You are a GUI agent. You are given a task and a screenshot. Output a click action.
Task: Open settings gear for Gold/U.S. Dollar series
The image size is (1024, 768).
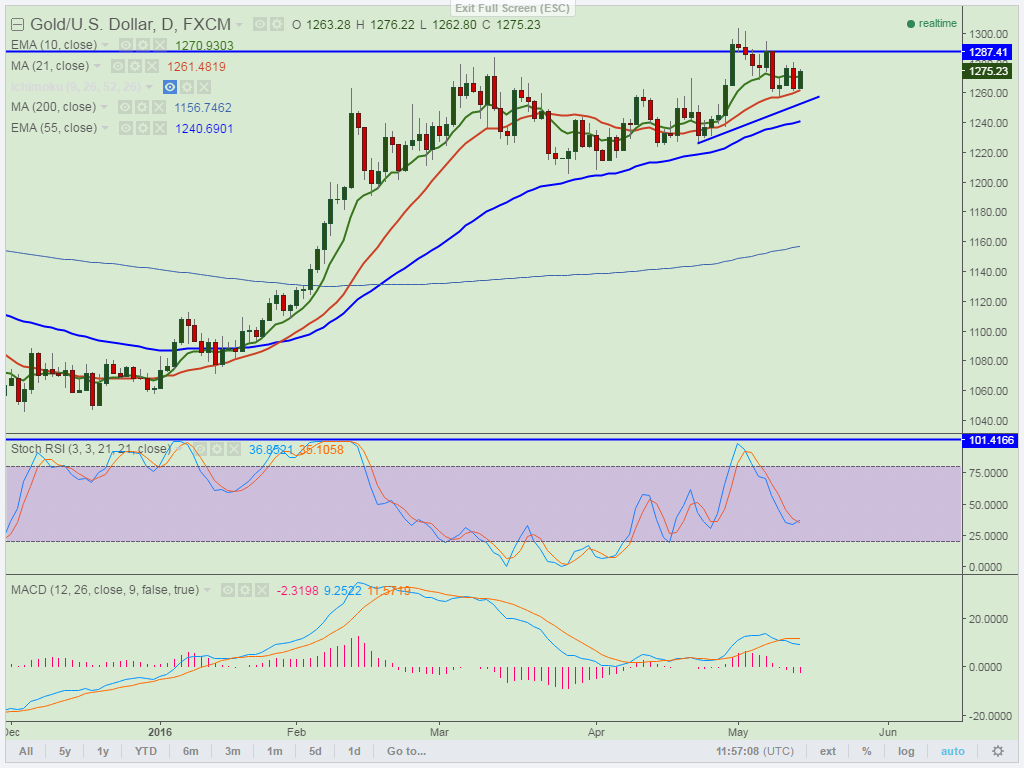277,25
